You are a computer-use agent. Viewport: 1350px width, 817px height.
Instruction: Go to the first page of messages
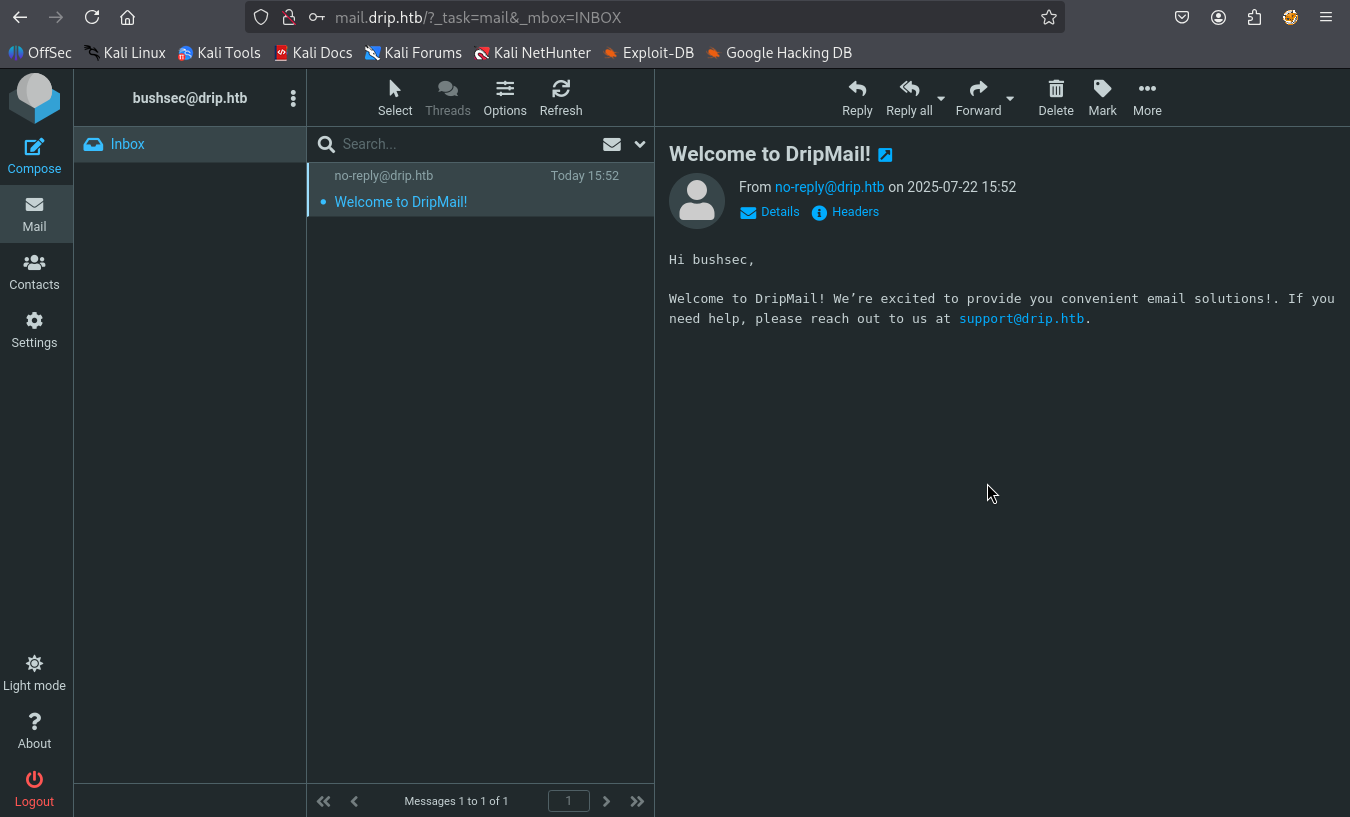coord(323,801)
